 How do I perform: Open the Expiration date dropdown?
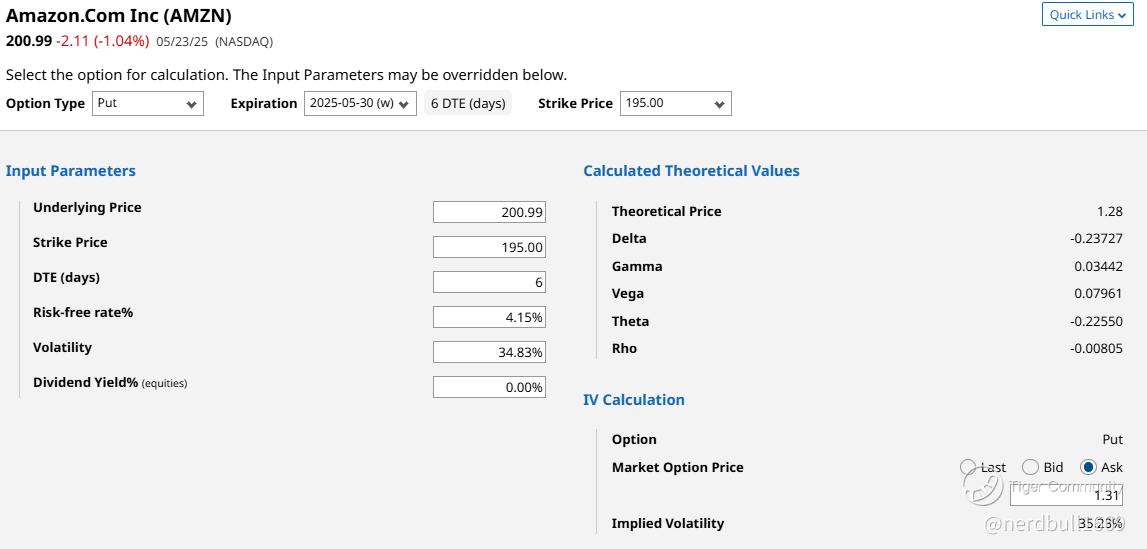(x=360, y=103)
